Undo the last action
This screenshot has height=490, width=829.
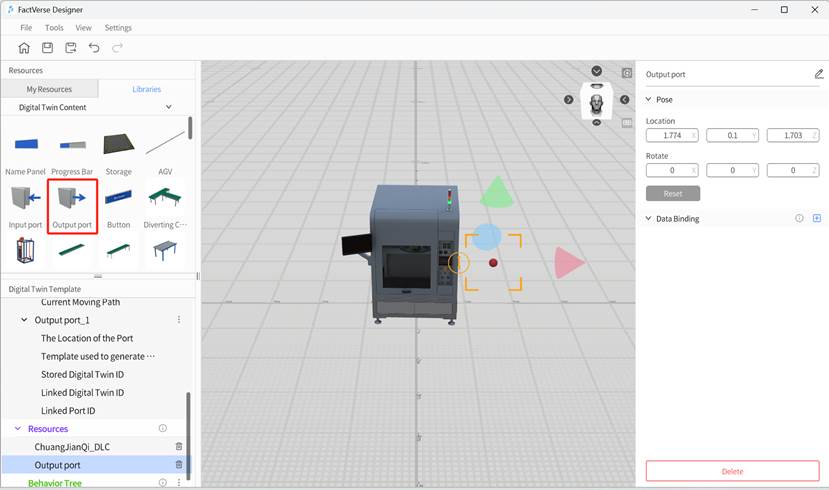(x=94, y=48)
